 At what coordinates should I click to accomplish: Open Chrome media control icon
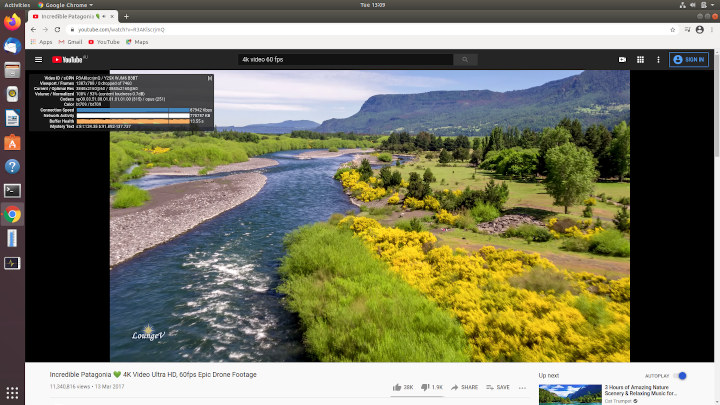(687, 29)
